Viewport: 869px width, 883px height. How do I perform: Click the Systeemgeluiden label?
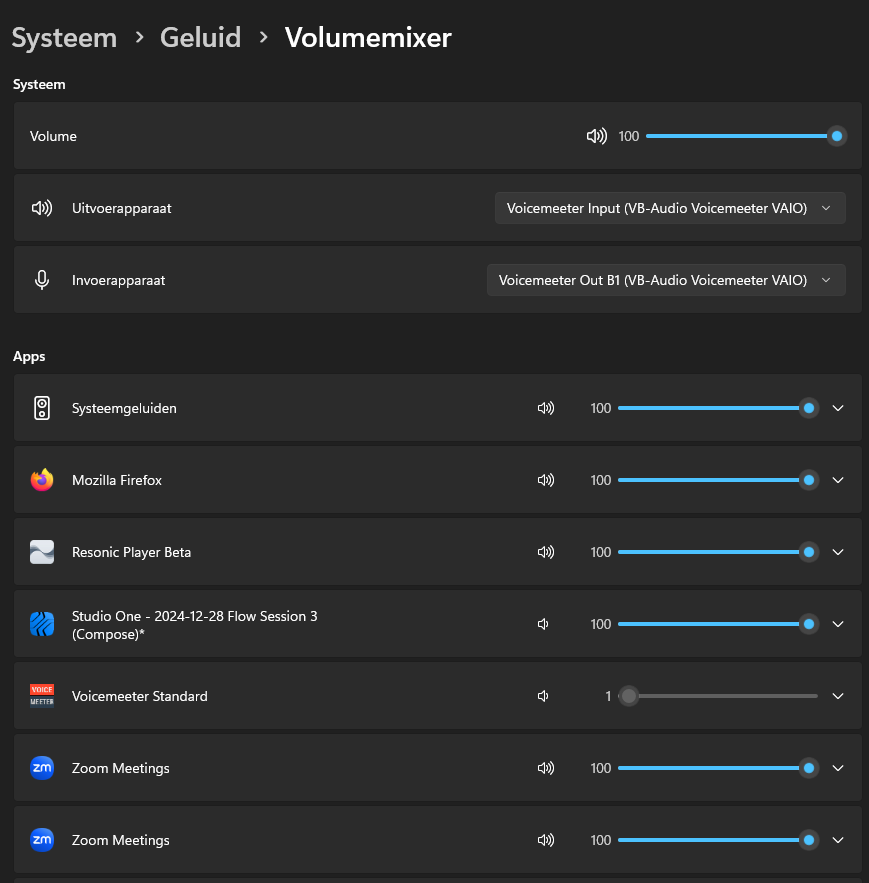(x=124, y=408)
